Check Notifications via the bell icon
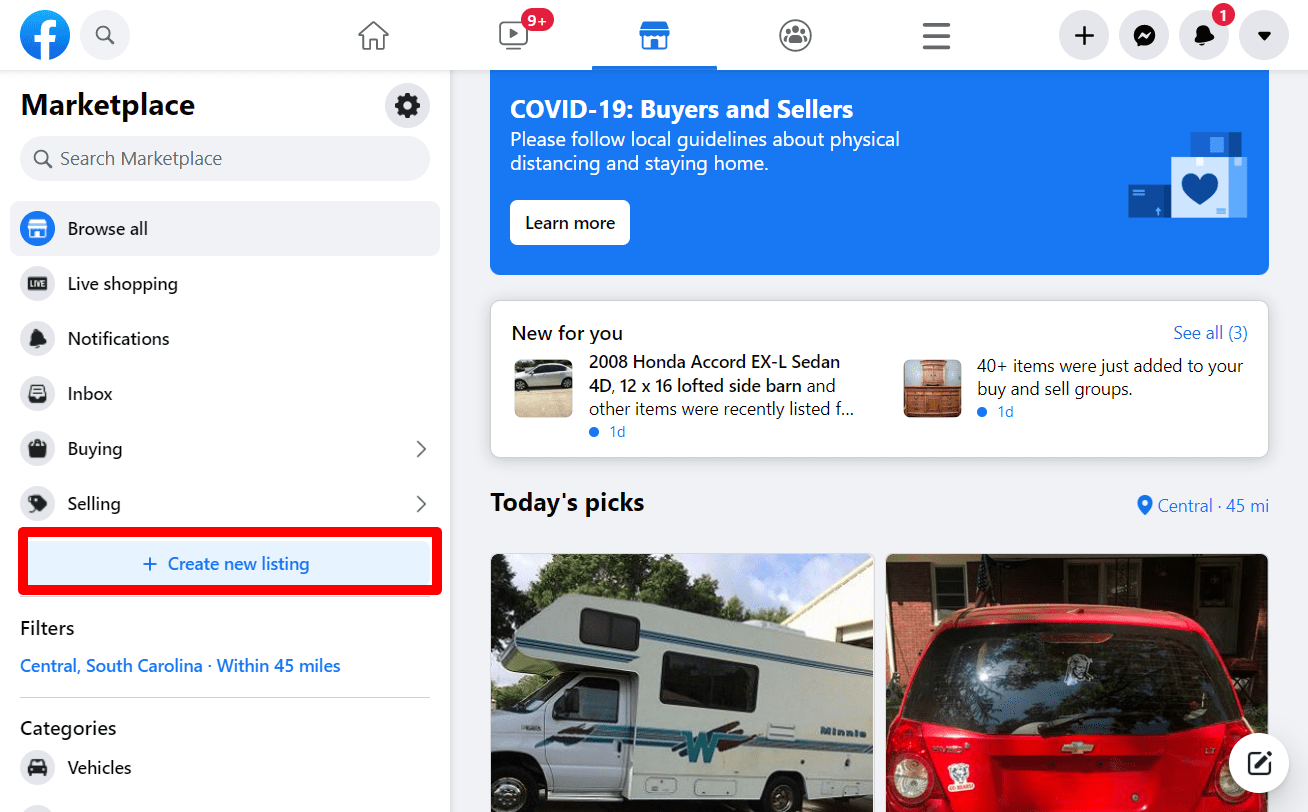This screenshot has width=1308, height=812. pos(1203,35)
